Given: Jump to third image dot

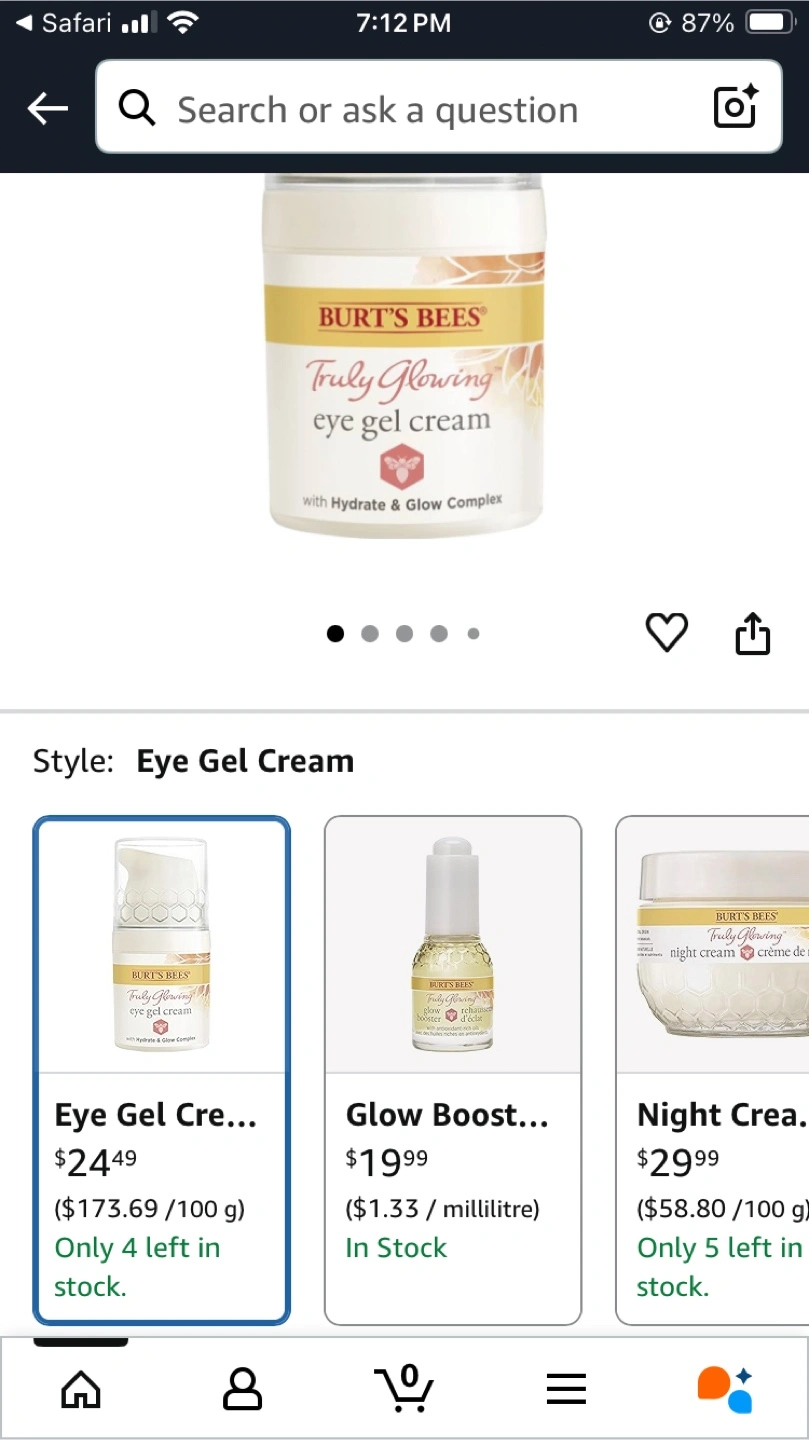Looking at the screenshot, I should point(404,633).
